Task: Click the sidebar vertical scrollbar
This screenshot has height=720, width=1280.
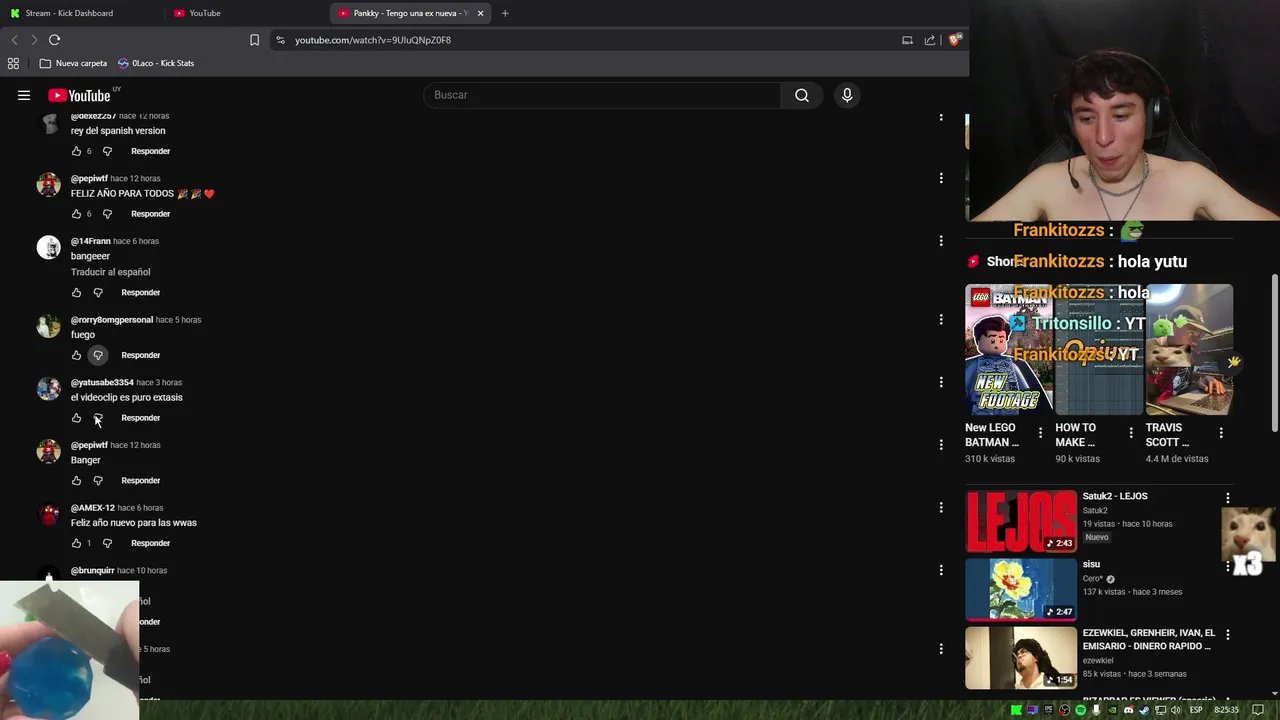Action: point(1274,353)
